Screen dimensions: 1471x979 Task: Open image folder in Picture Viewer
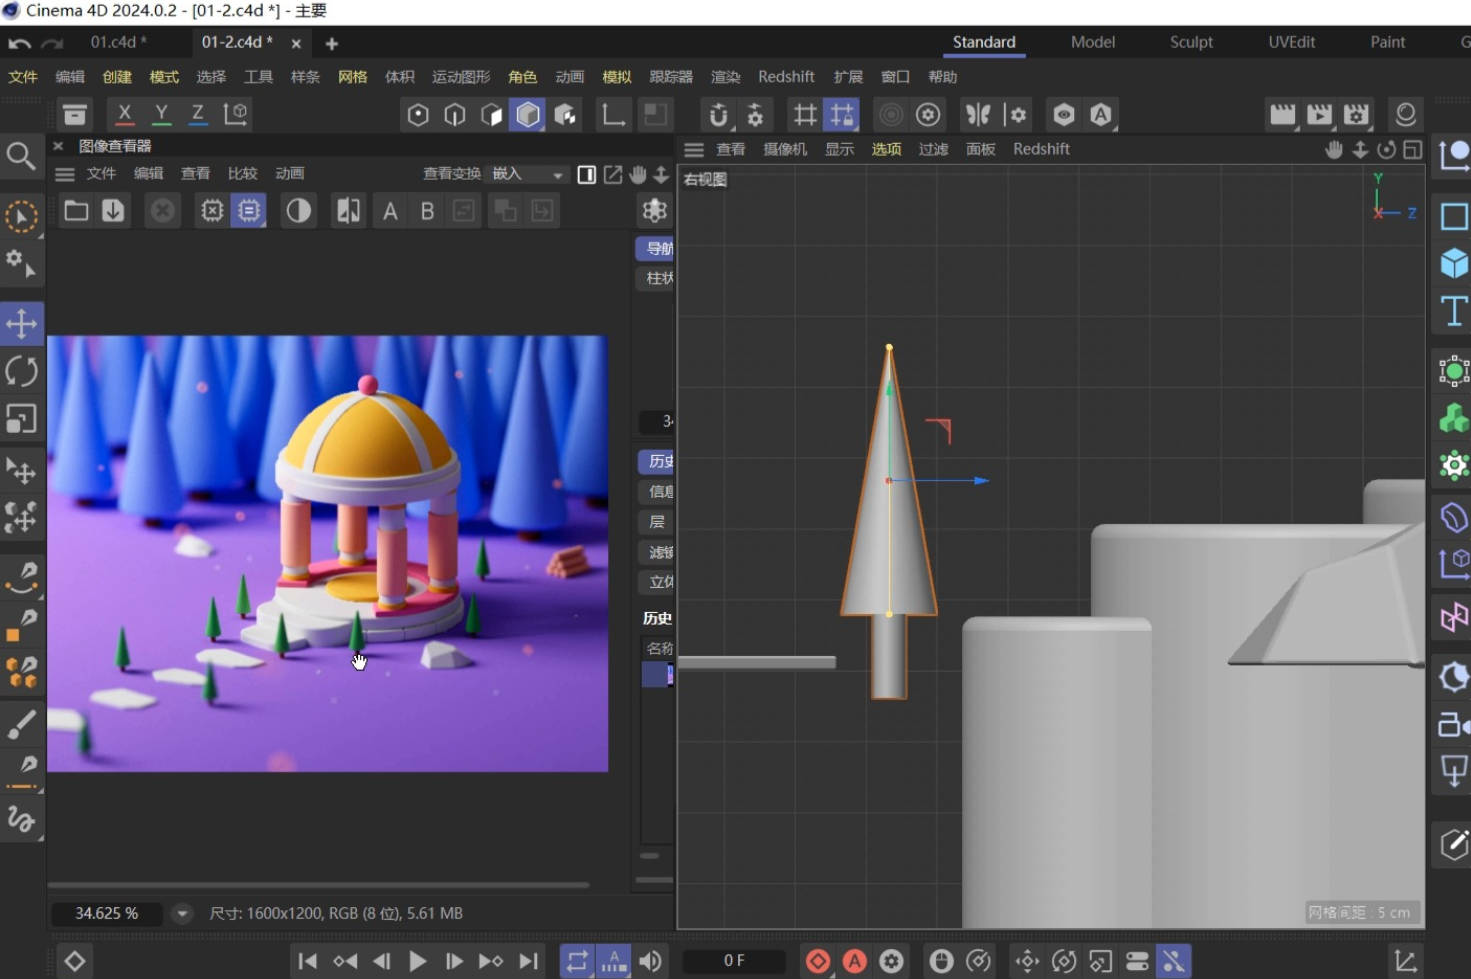click(76, 211)
